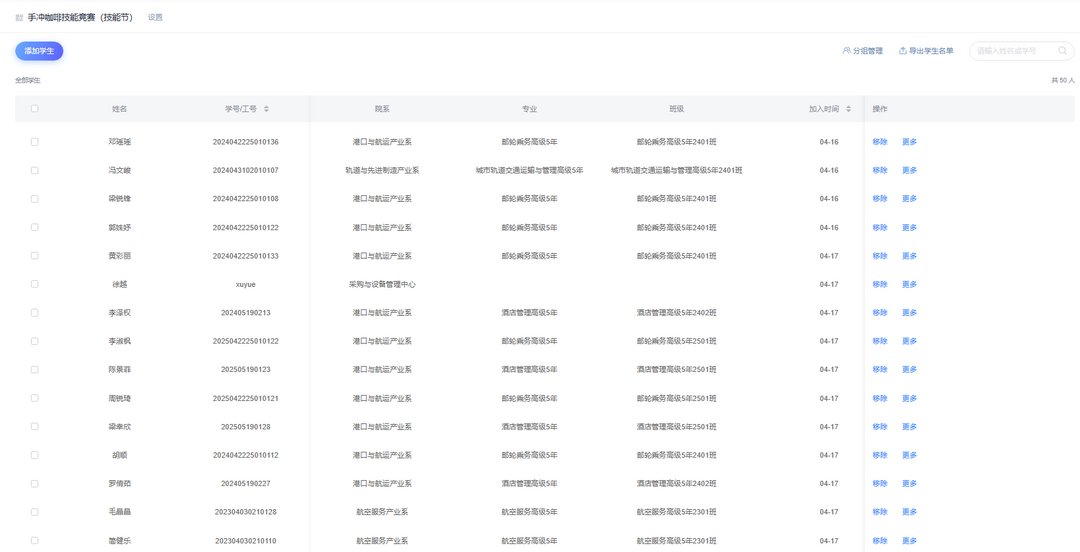Open 更多 menu for ID 2024042225010136

click(909, 142)
